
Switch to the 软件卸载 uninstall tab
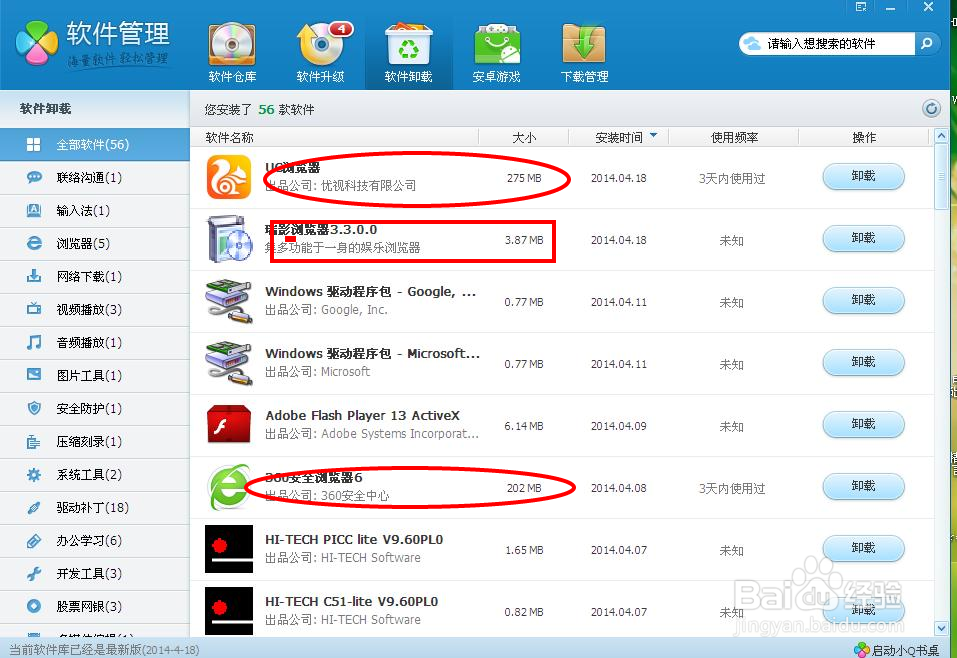[408, 53]
